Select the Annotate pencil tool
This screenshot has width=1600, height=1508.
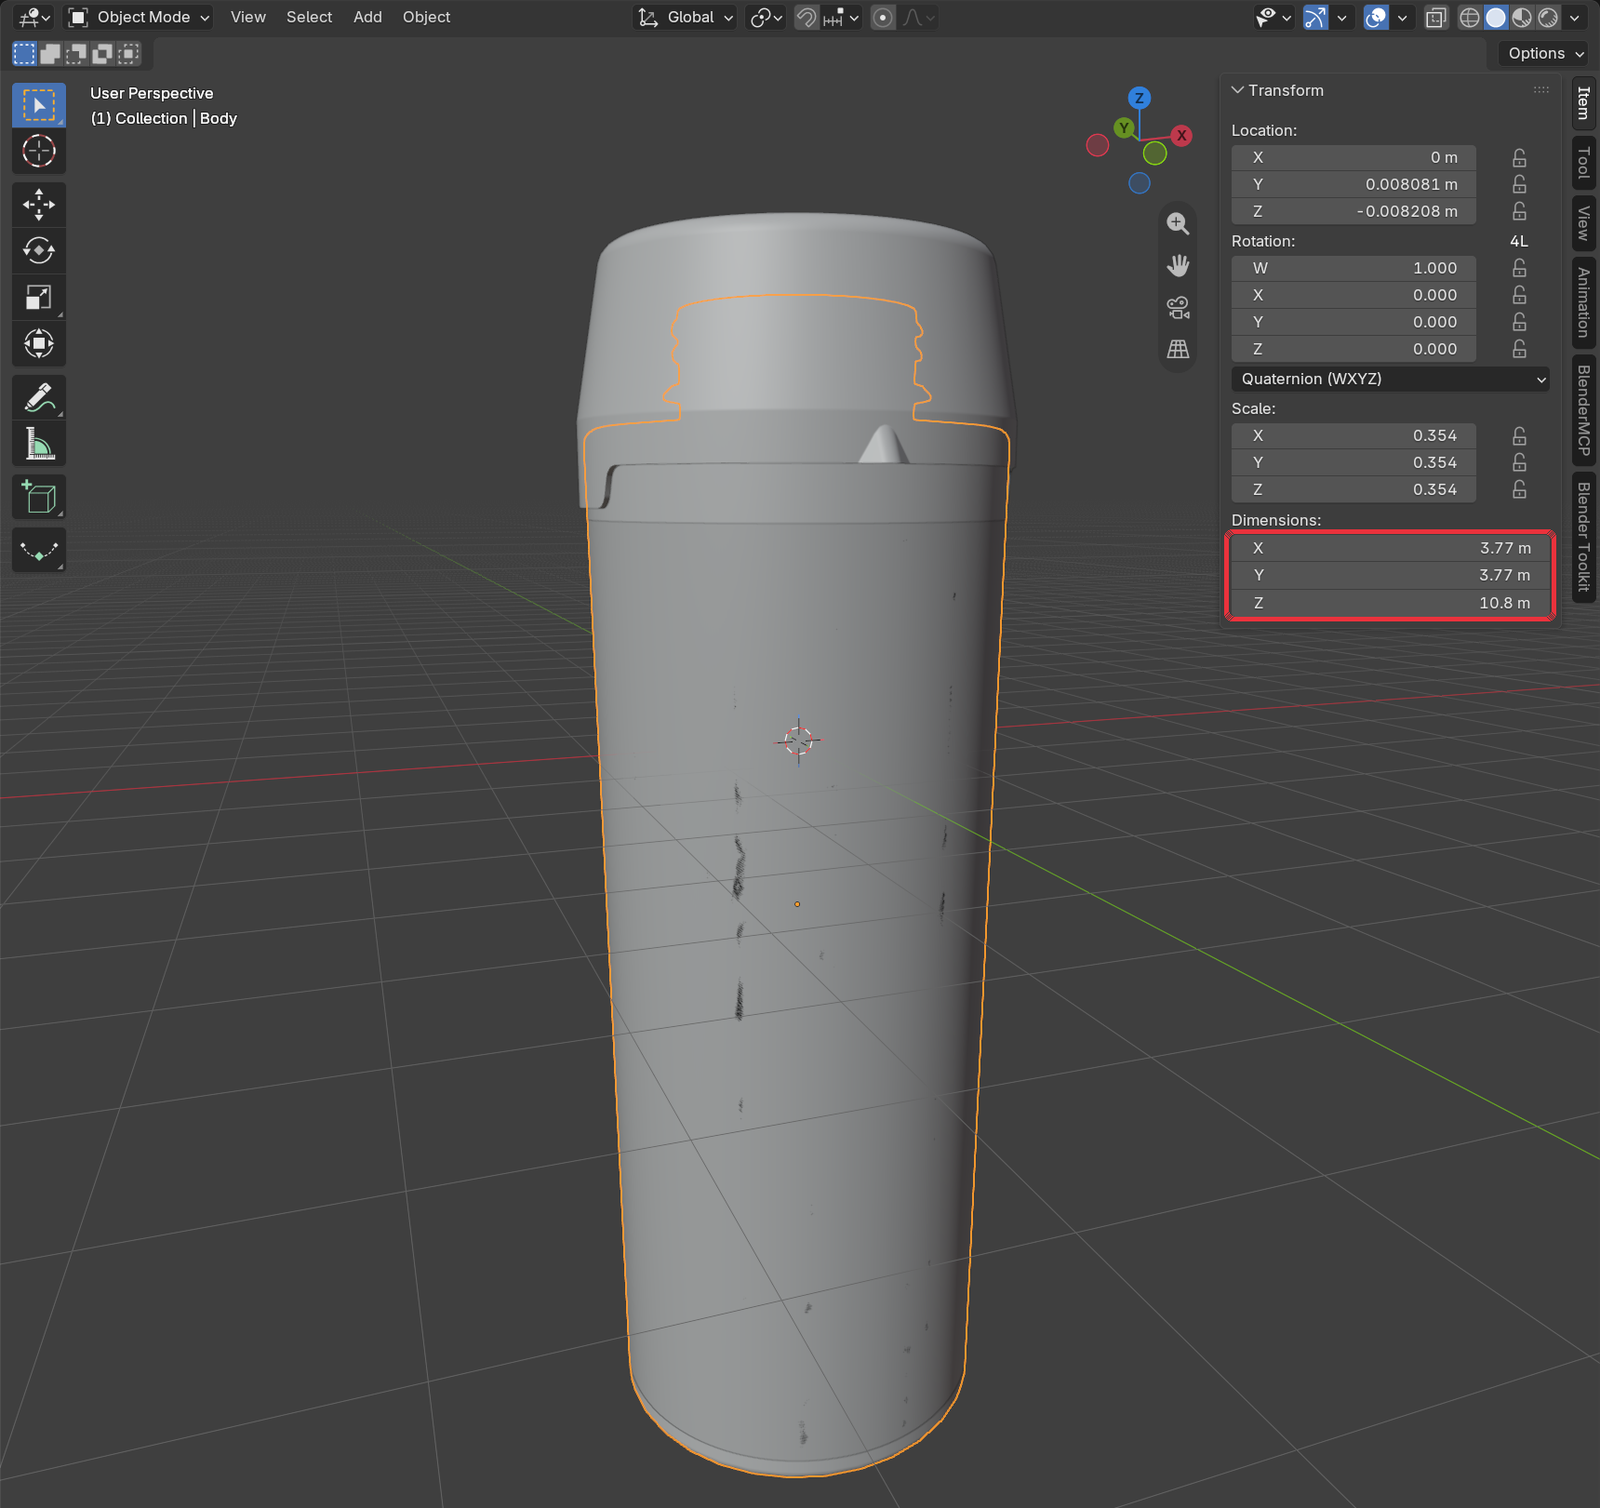[x=39, y=397]
